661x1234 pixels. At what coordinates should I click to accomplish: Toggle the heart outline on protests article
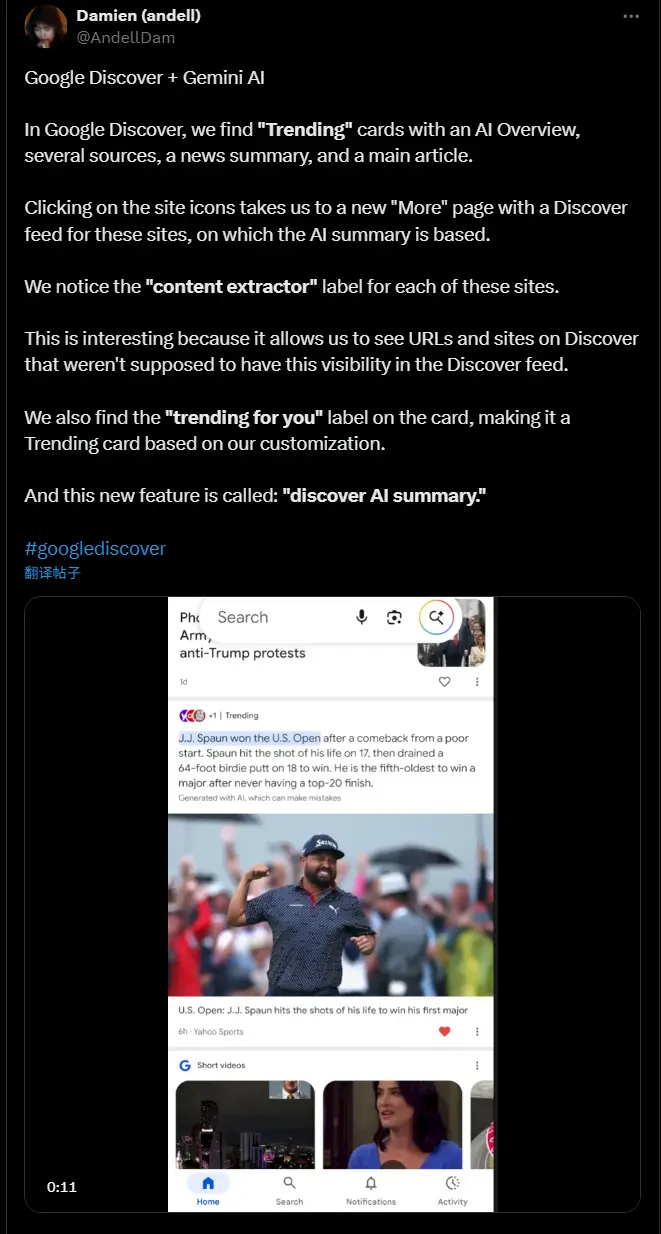coord(445,681)
